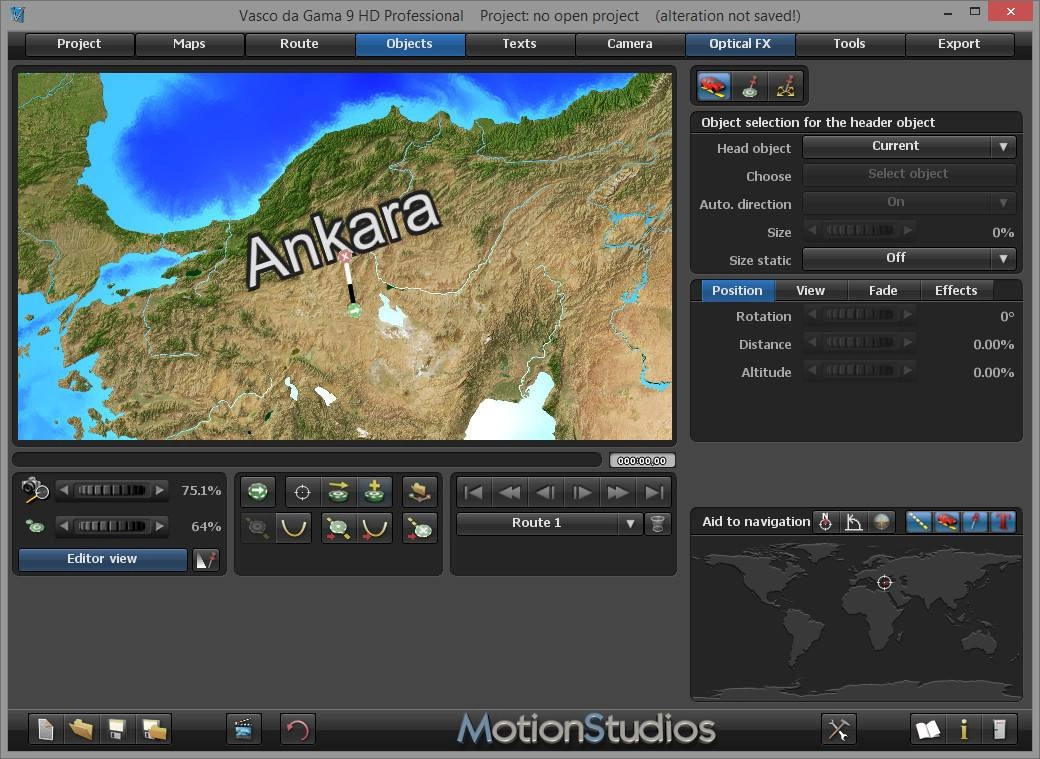
Task: Open the Head object Current dropdown
Action: (909, 147)
